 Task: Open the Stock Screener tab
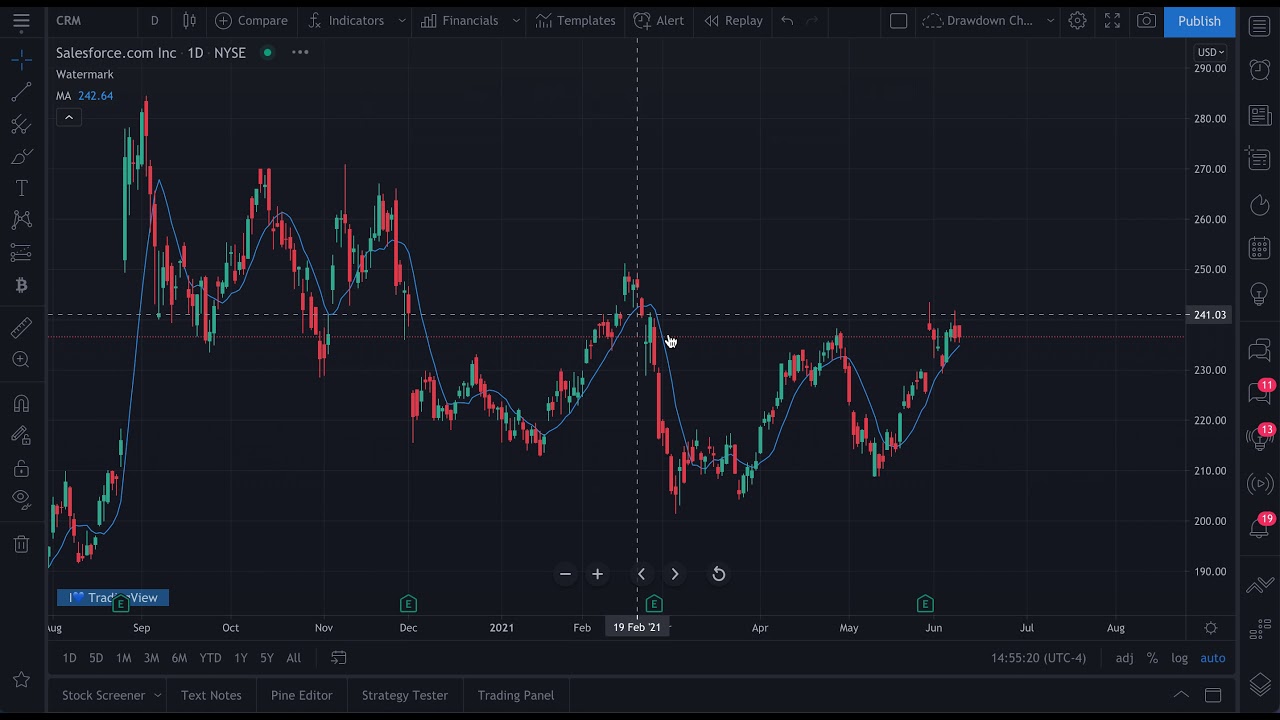[x=103, y=695]
